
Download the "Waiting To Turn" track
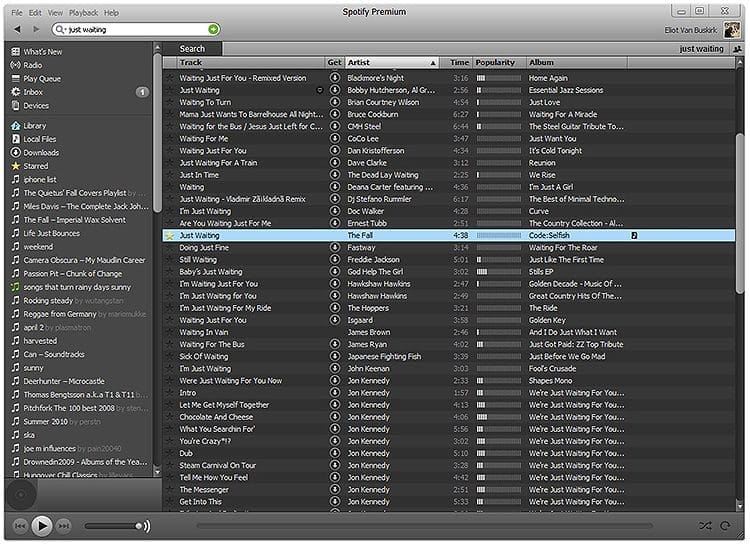pyautogui.click(x=335, y=102)
